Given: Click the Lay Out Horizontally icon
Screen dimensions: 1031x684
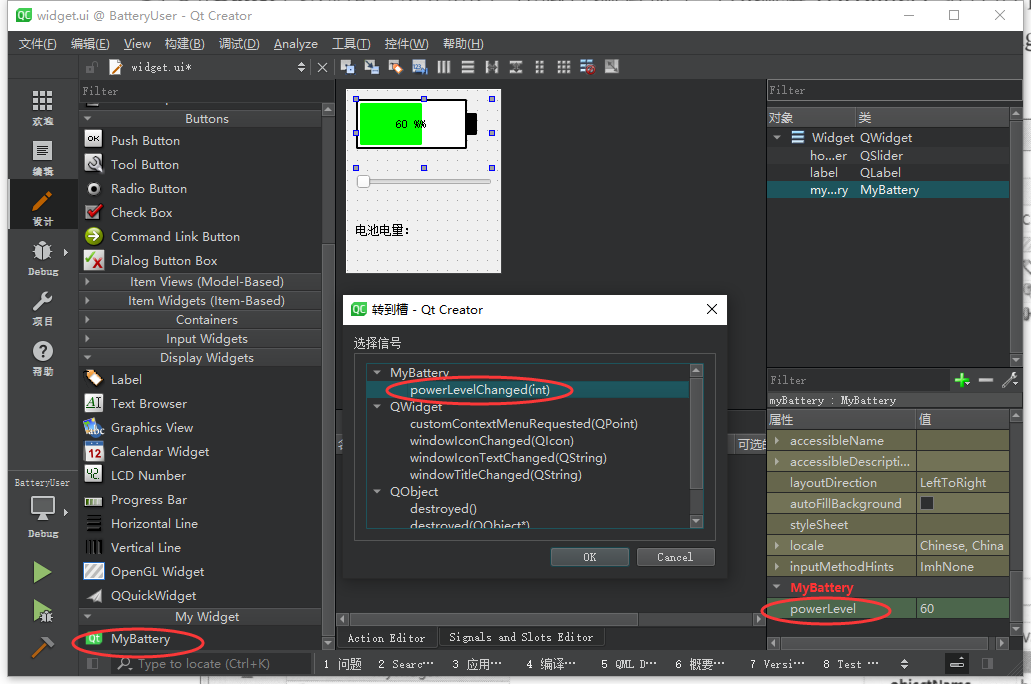Looking at the screenshot, I should pyautogui.click(x=444, y=66).
